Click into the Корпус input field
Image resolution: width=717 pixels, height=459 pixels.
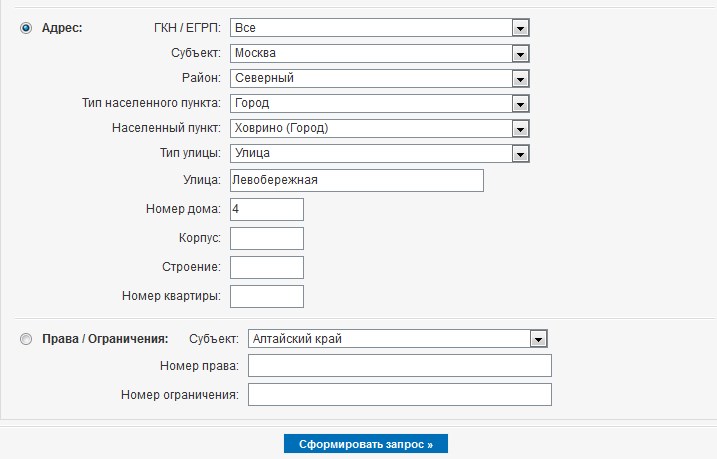point(266,238)
